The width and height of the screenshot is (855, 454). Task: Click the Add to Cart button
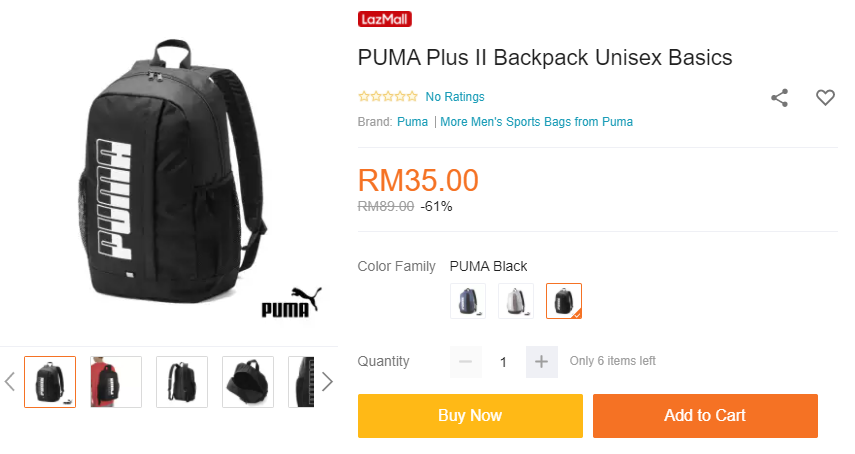(705, 415)
